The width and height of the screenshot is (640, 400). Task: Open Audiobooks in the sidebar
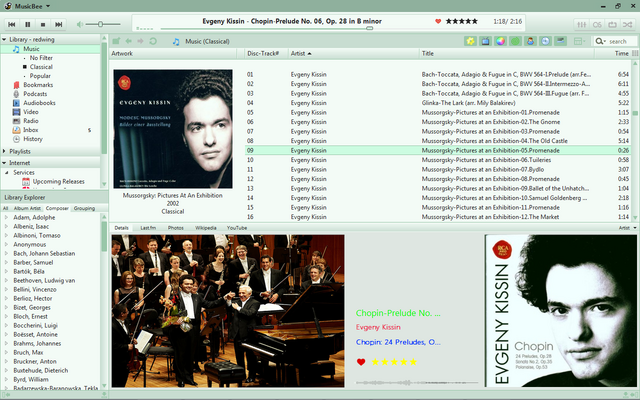[39, 103]
